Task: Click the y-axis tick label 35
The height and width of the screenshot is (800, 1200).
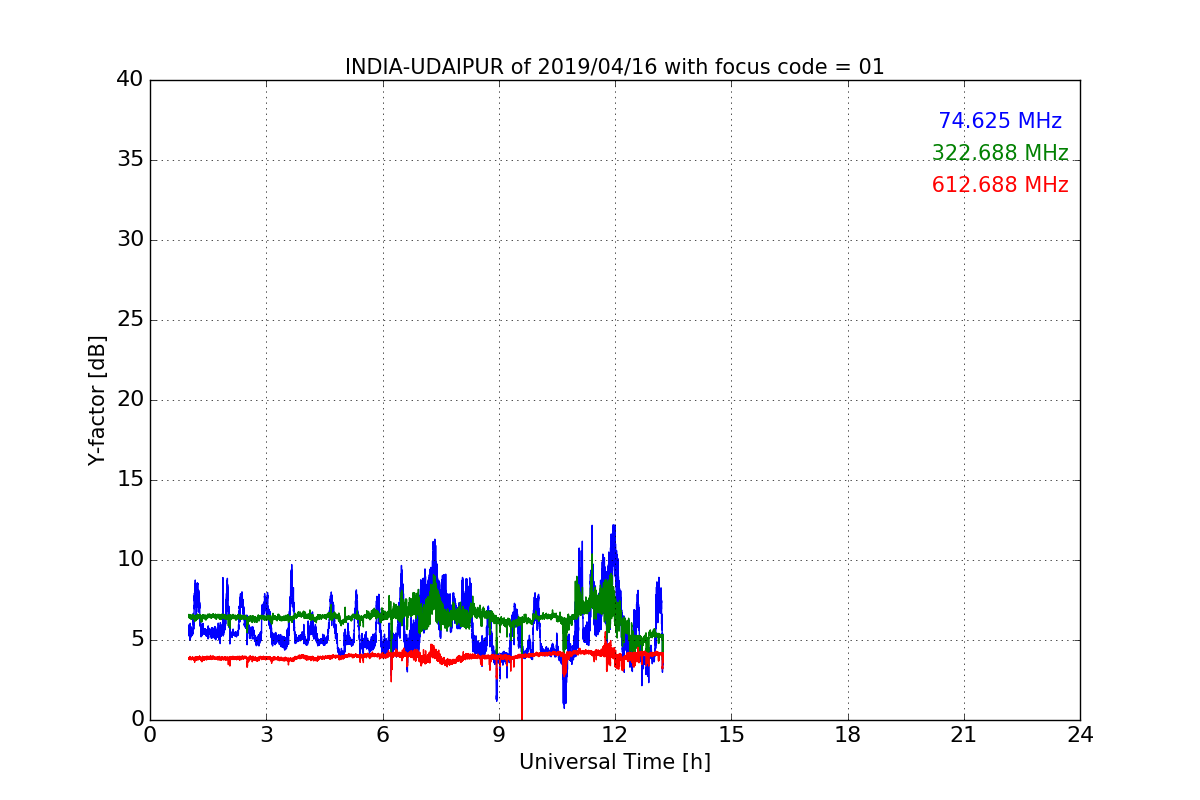Action: (x=130, y=160)
